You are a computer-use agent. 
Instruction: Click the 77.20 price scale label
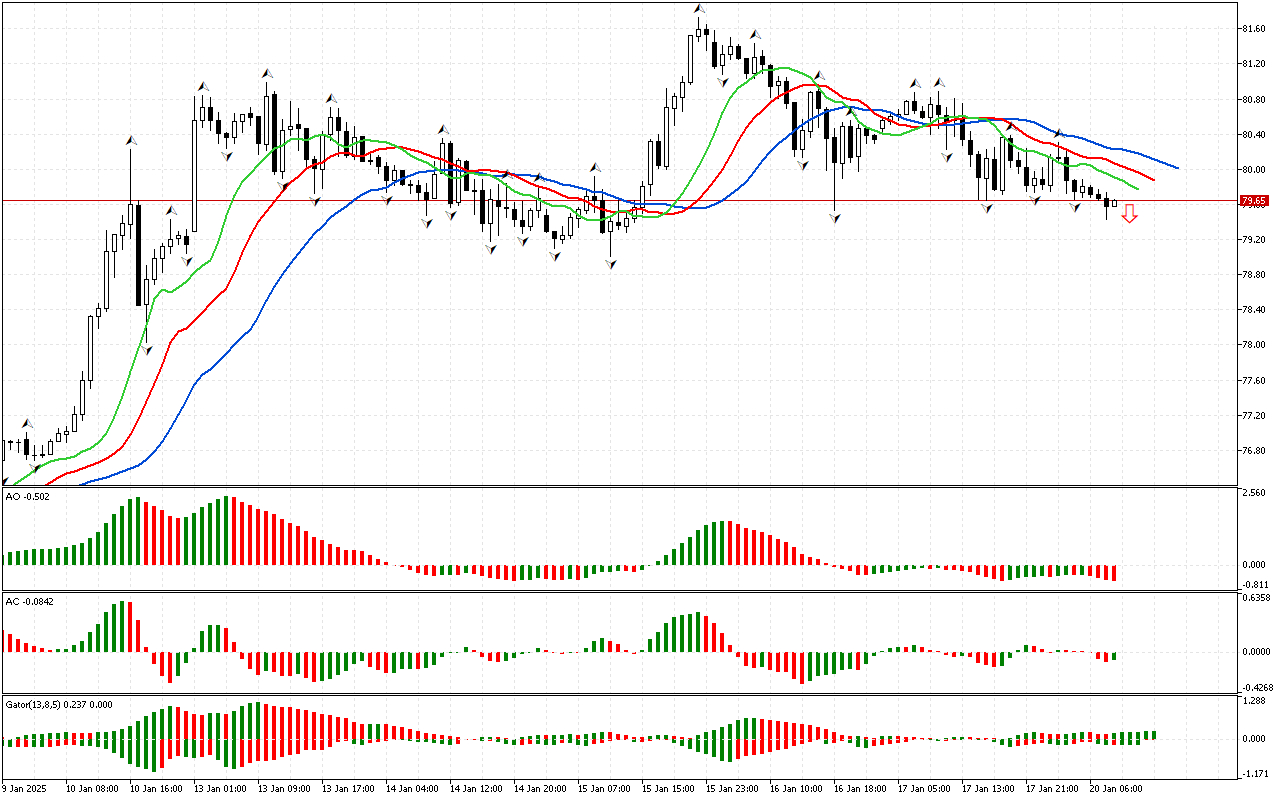[1253, 415]
